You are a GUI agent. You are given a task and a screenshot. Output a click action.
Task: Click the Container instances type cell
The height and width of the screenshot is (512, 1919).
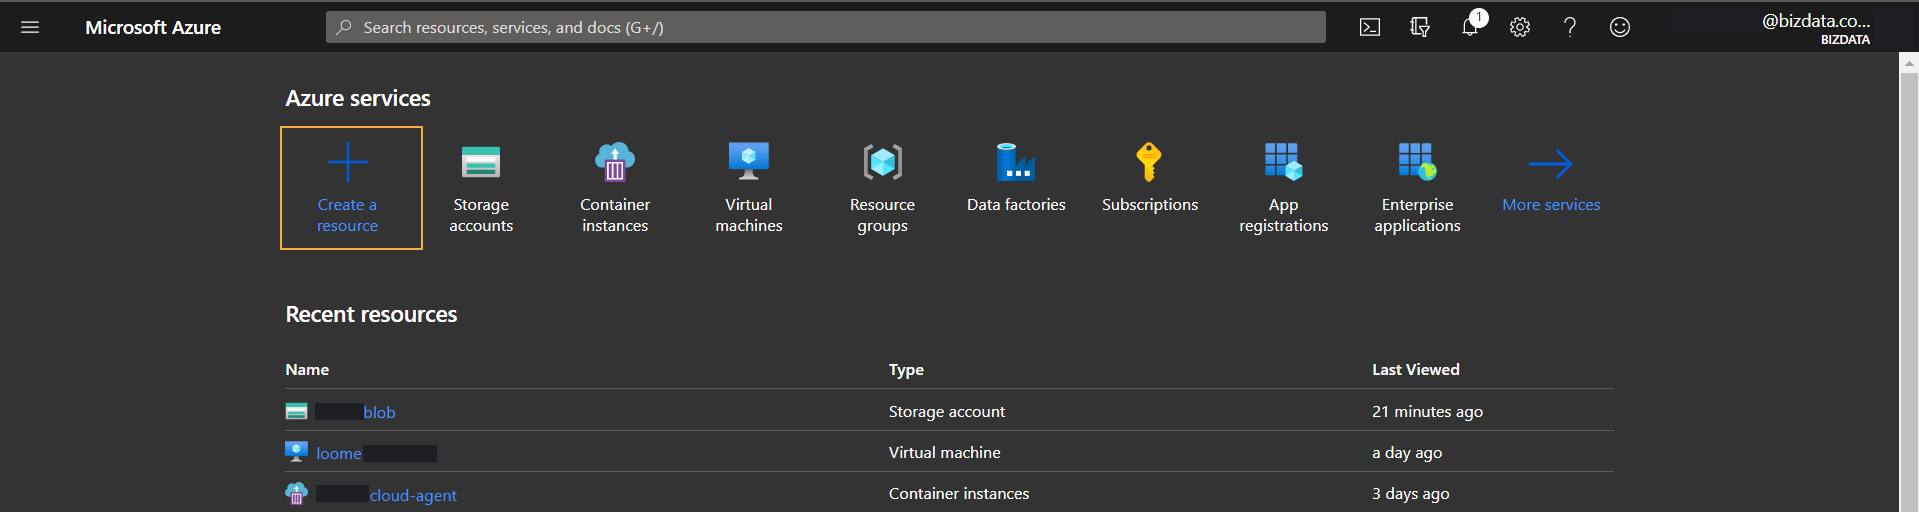point(958,493)
